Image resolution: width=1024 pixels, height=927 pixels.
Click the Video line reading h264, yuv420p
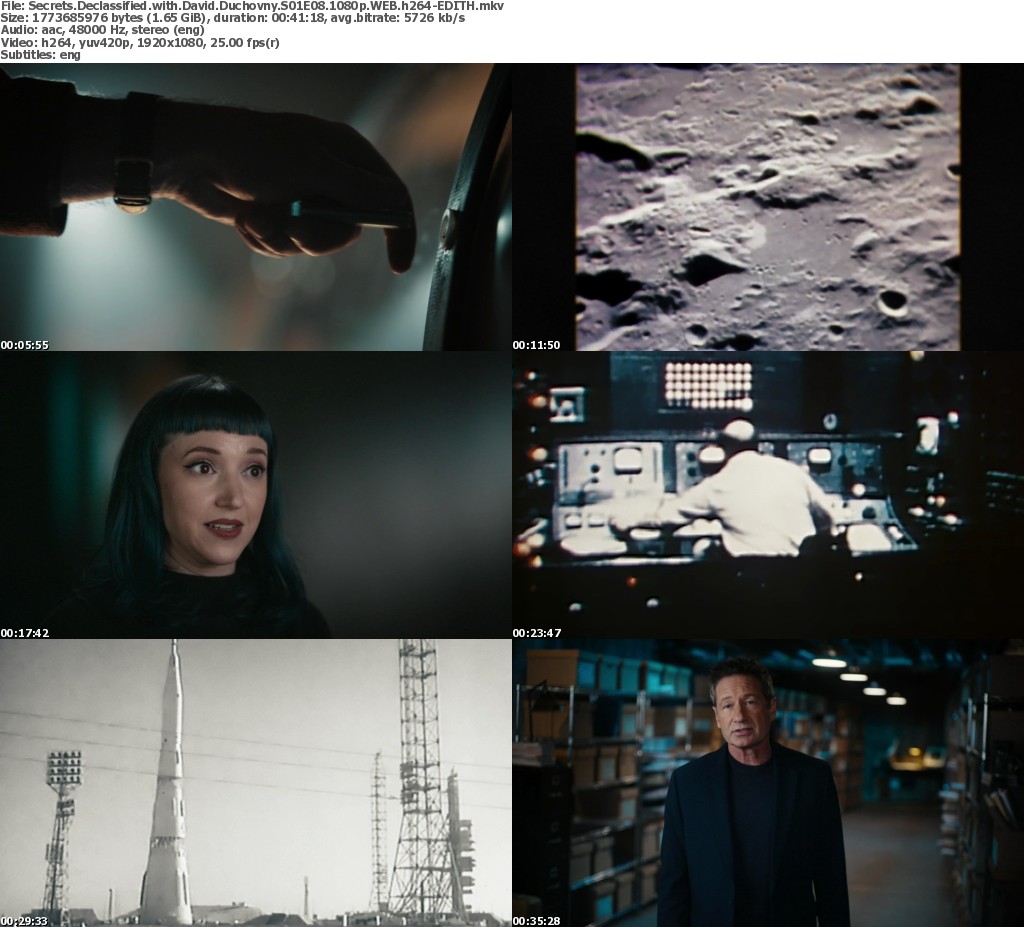point(140,42)
